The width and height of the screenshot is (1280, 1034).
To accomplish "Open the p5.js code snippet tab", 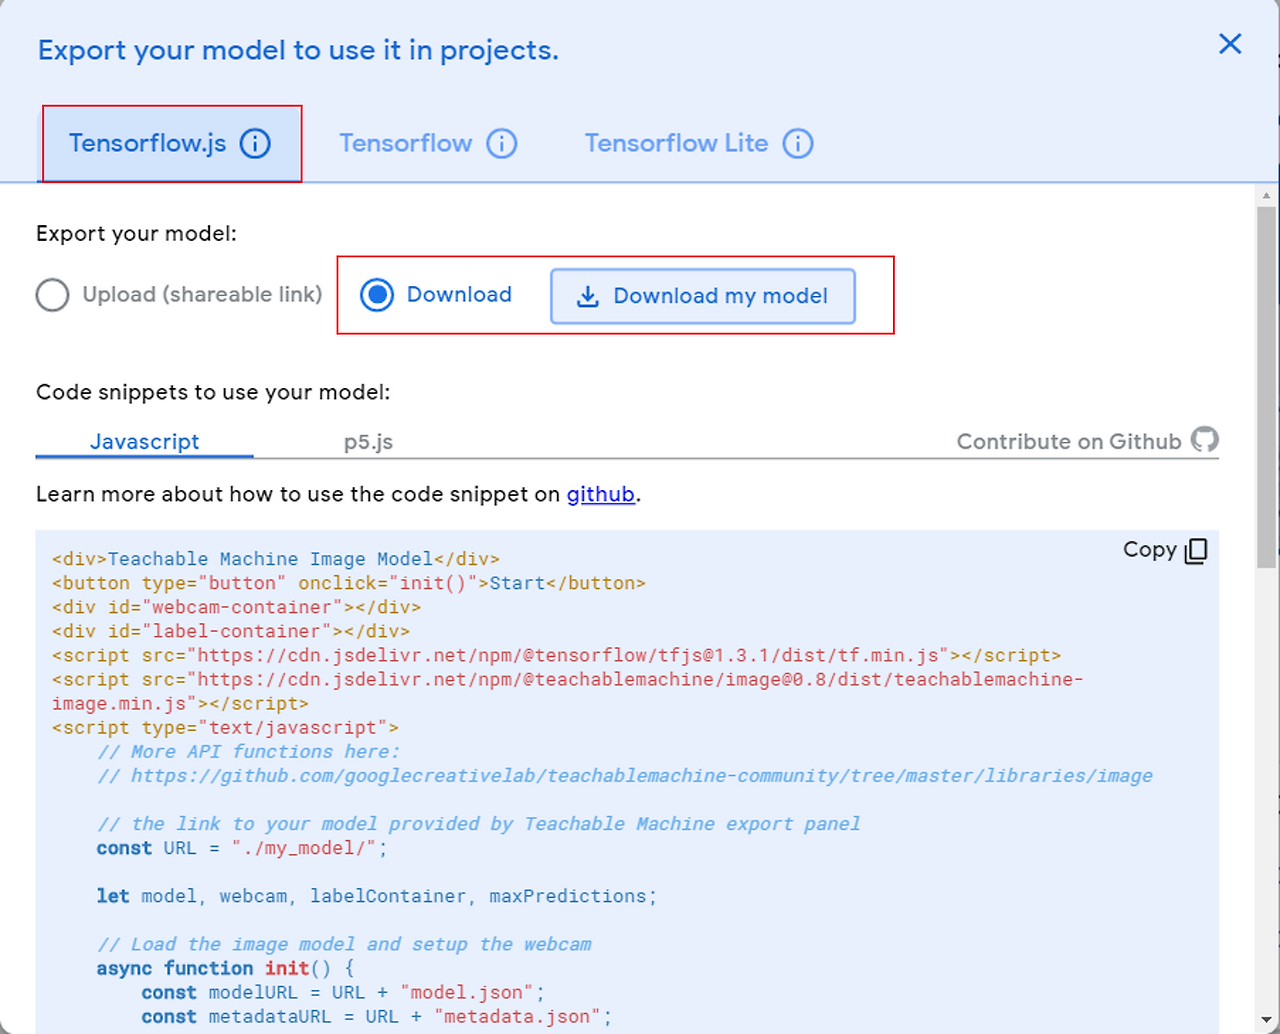I will 368,442.
